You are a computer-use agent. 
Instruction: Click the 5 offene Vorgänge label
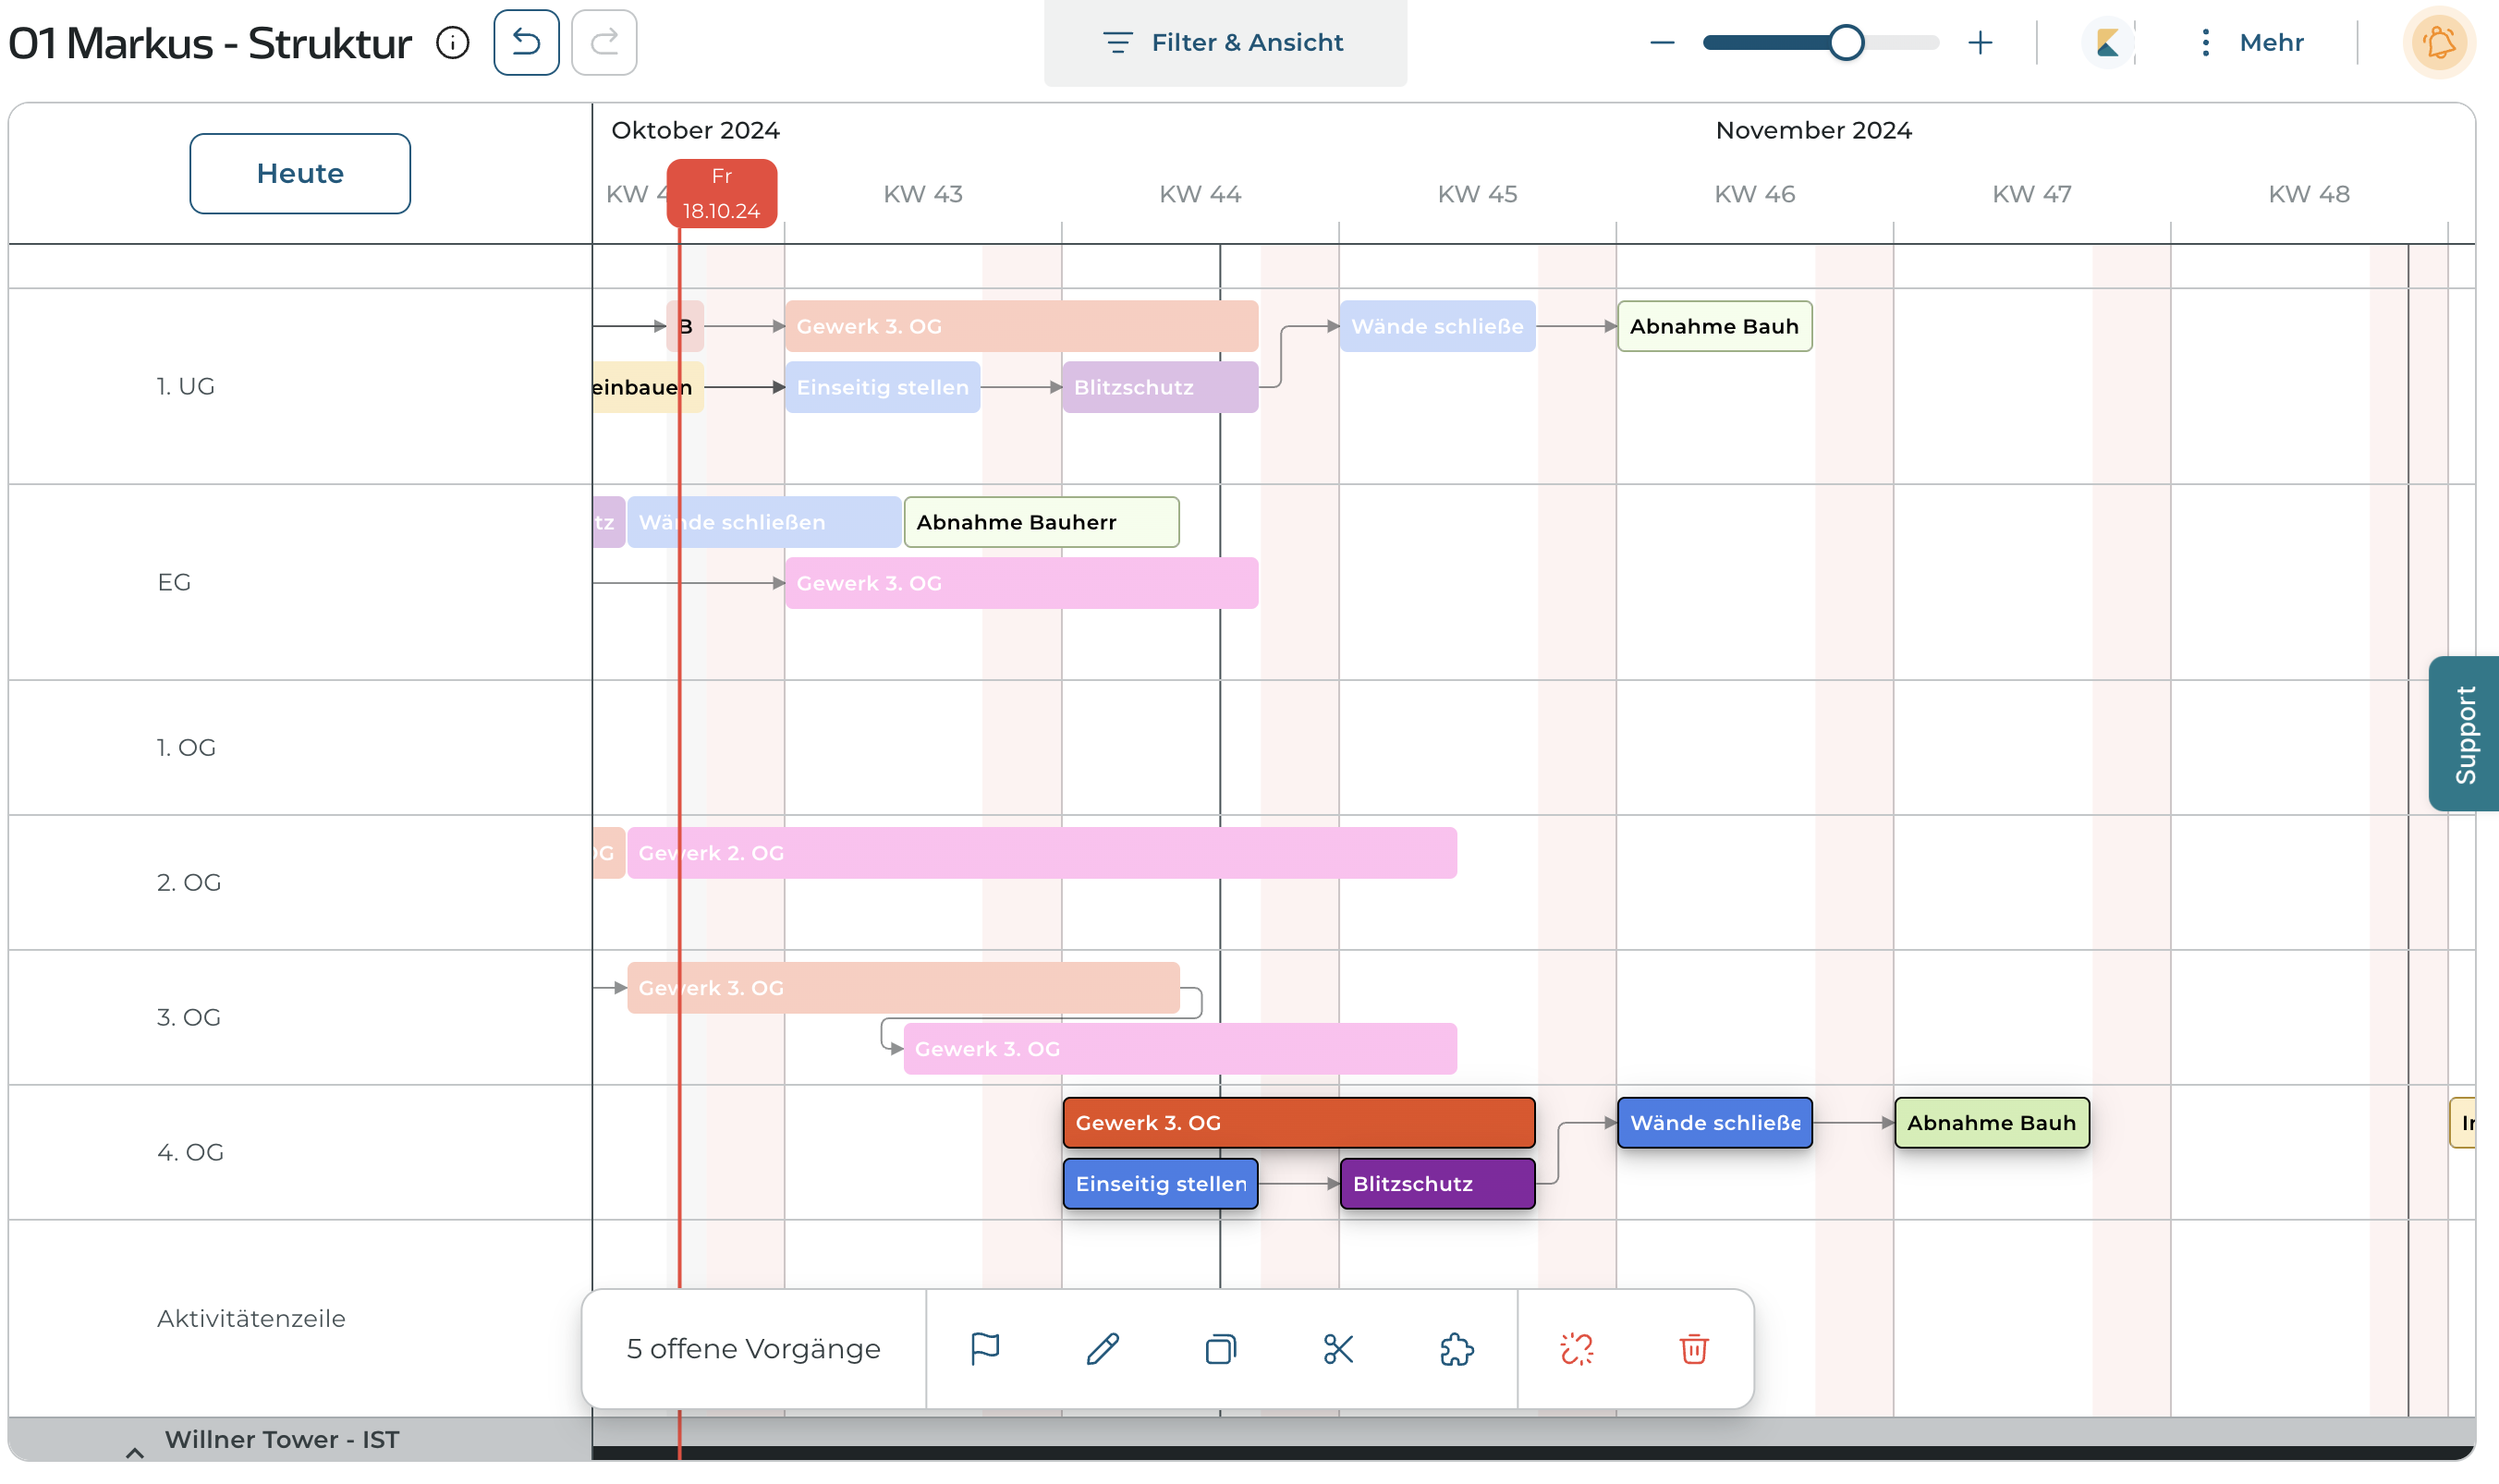[x=754, y=1349]
